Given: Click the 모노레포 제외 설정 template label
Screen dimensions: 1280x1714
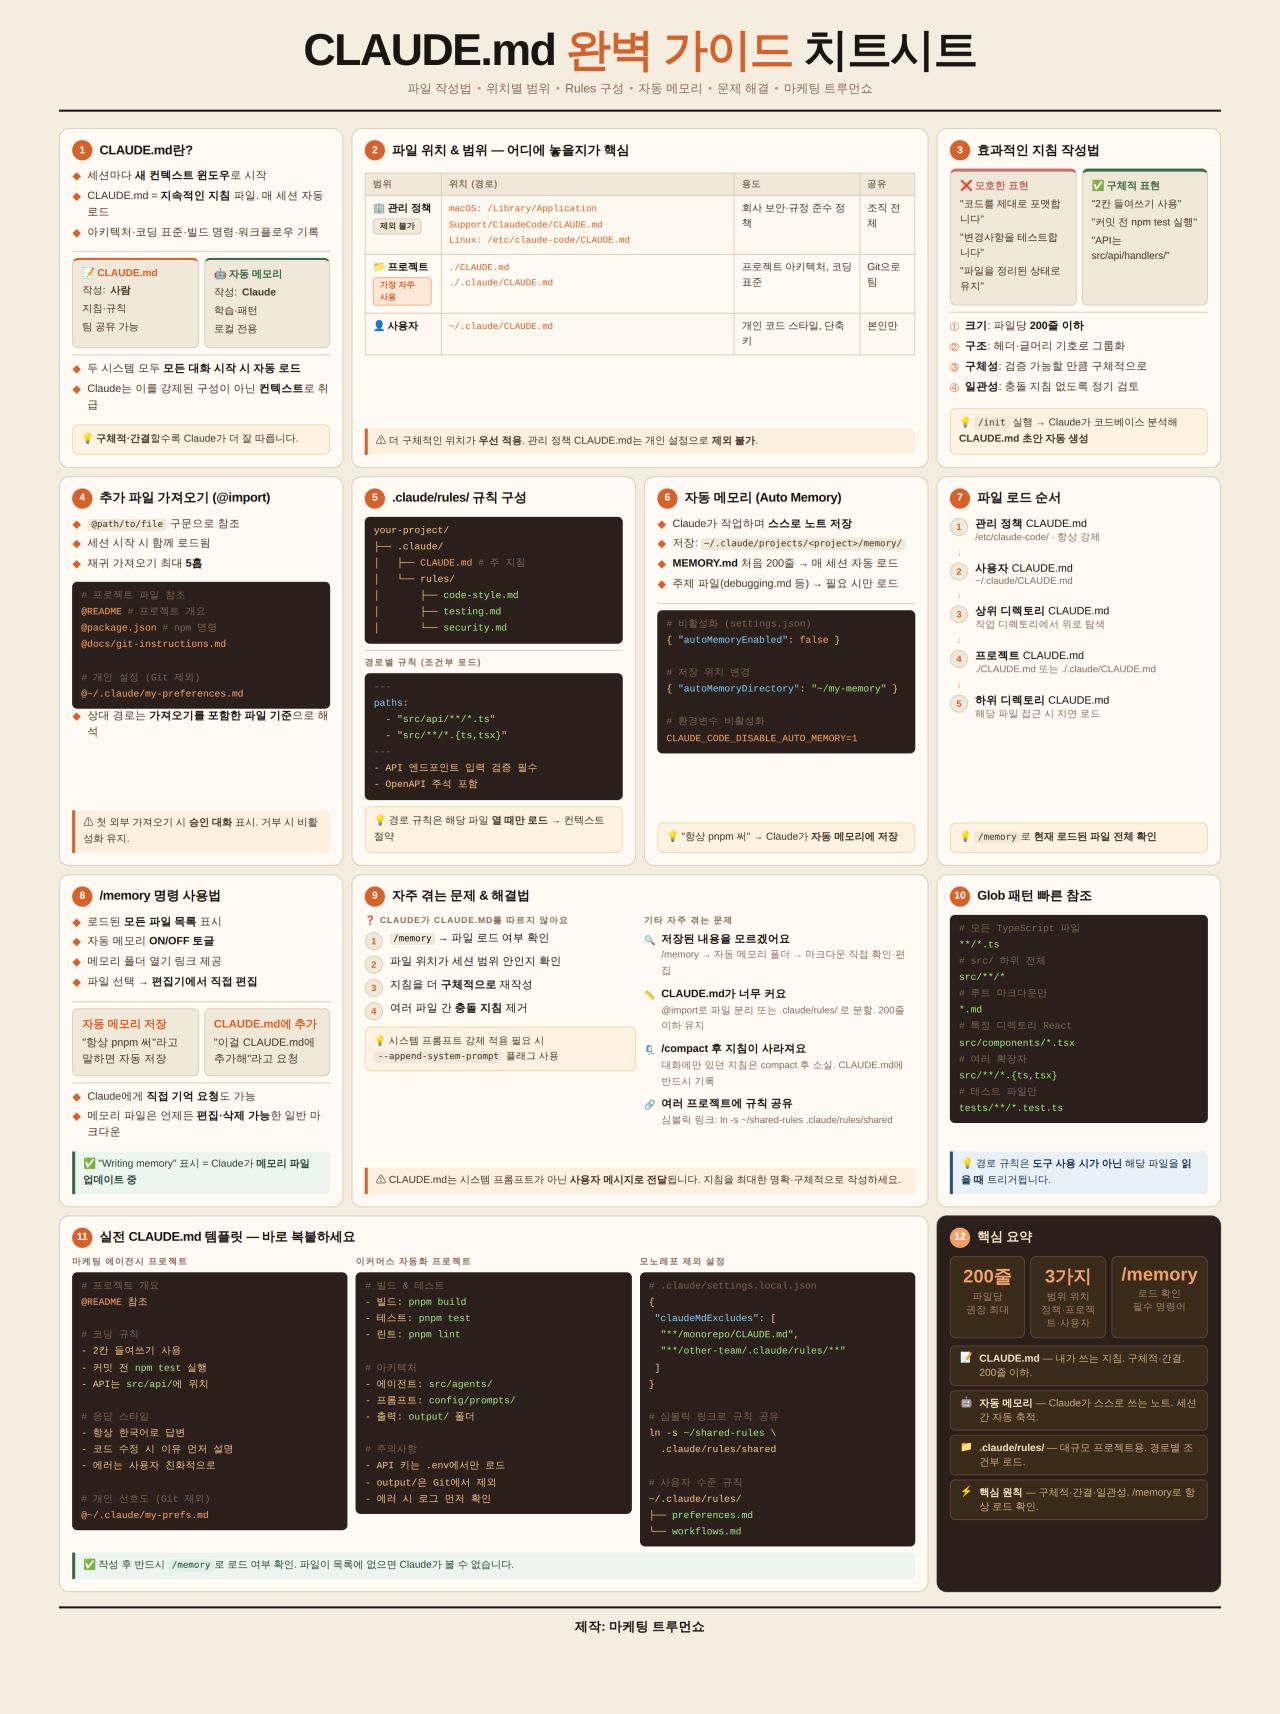Looking at the screenshot, I should 683,1262.
